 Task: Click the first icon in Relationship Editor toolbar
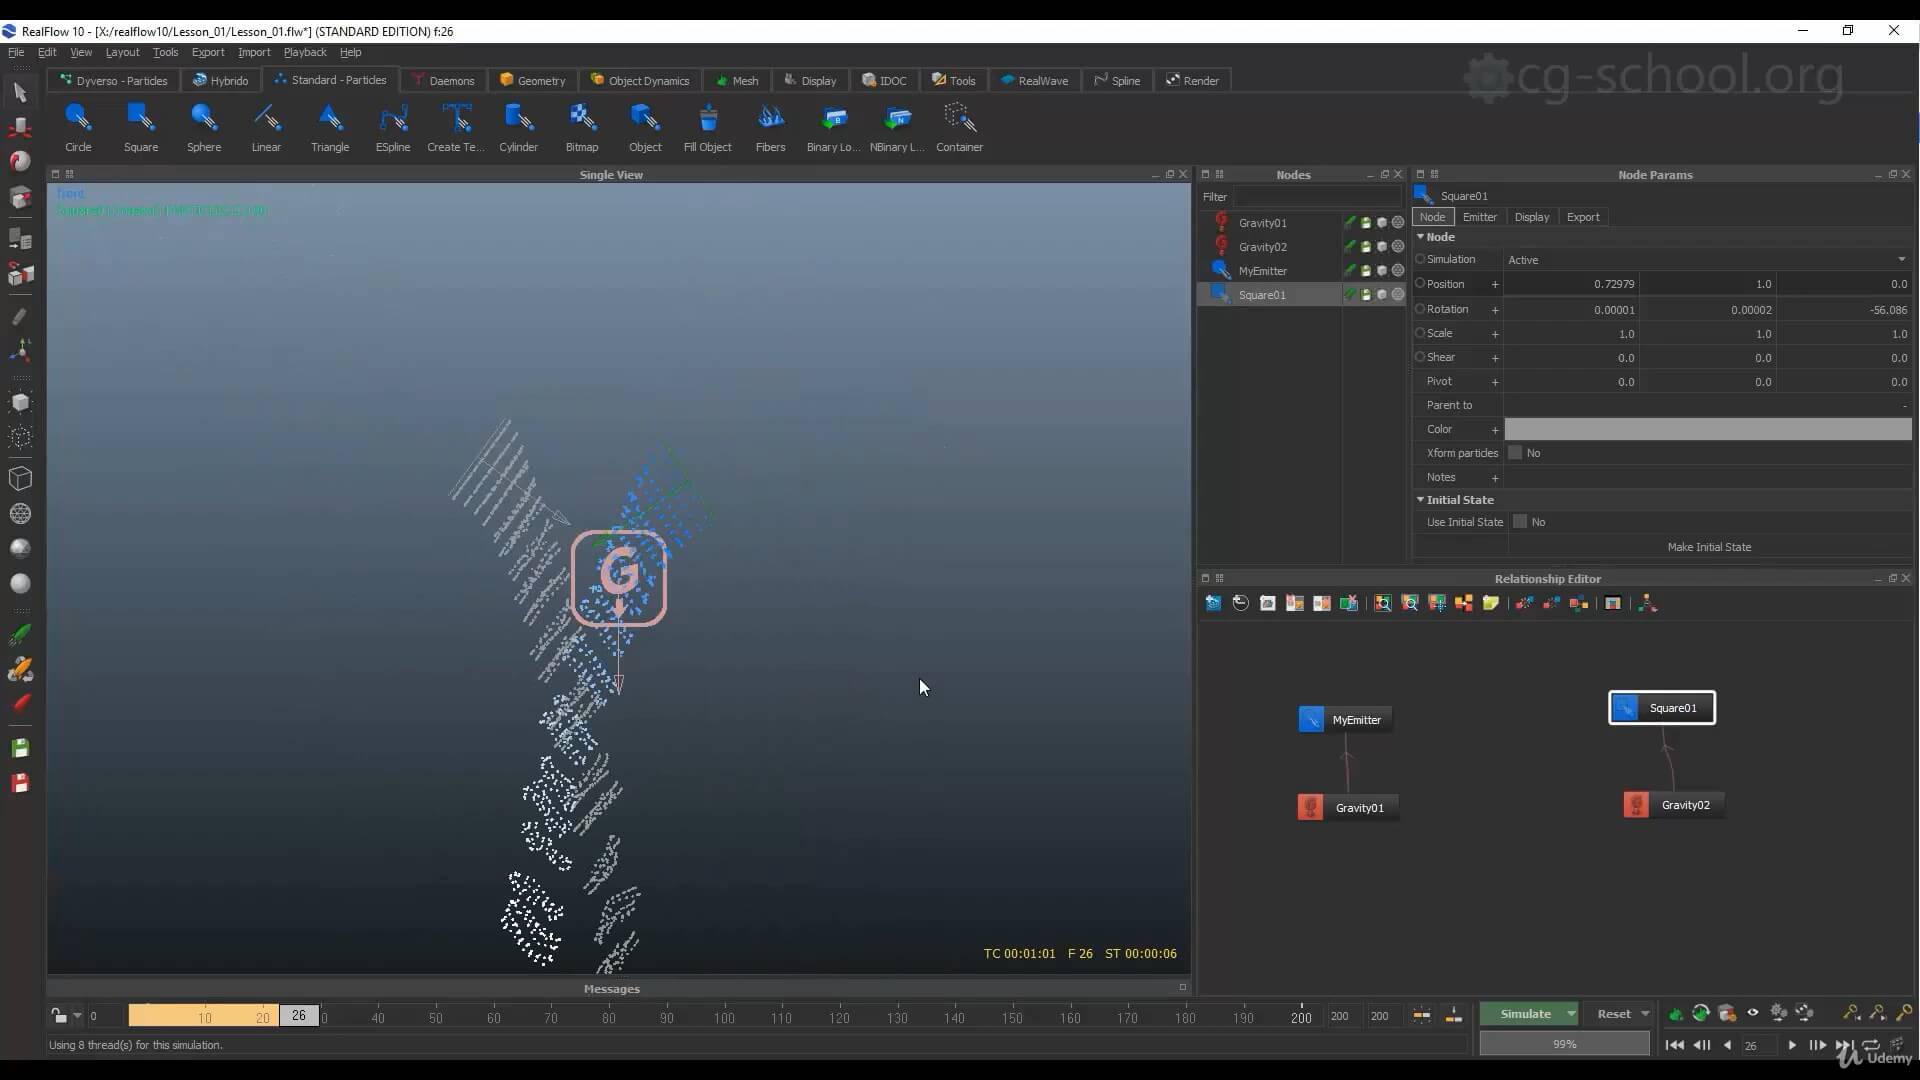pyautogui.click(x=1213, y=603)
